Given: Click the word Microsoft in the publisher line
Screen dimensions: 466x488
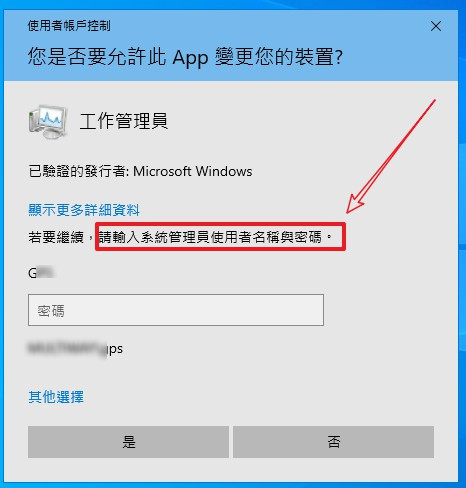Looking at the screenshot, I should 162,171.
